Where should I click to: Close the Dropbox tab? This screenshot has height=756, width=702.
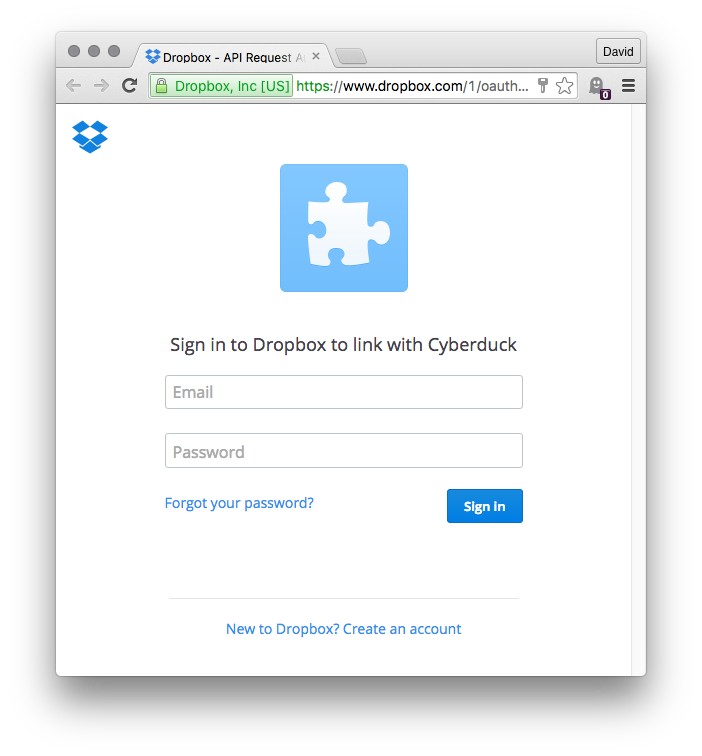[x=316, y=56]
